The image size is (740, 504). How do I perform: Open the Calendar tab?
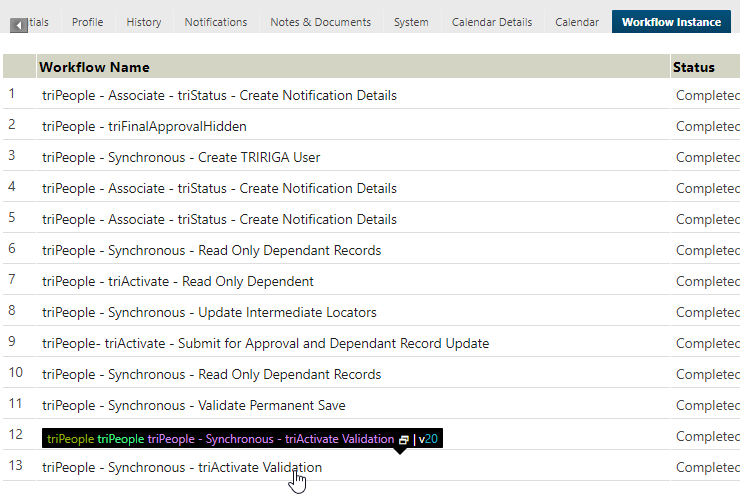577,22
